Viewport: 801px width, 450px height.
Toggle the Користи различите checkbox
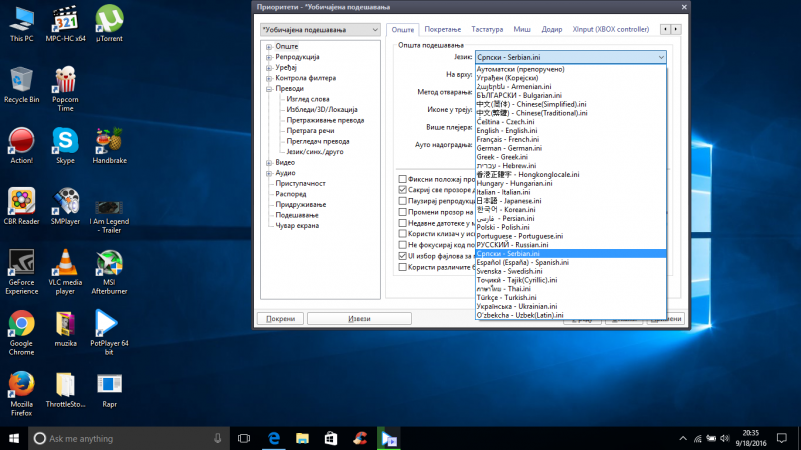coord(403,267)
